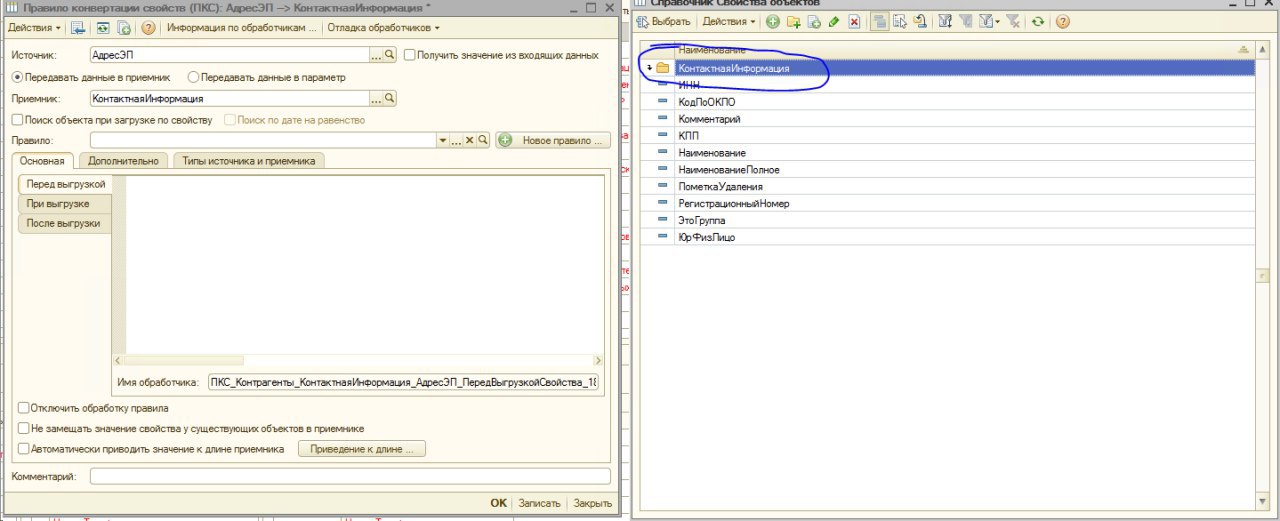Click into Комментарий input field

click(350, 476)
